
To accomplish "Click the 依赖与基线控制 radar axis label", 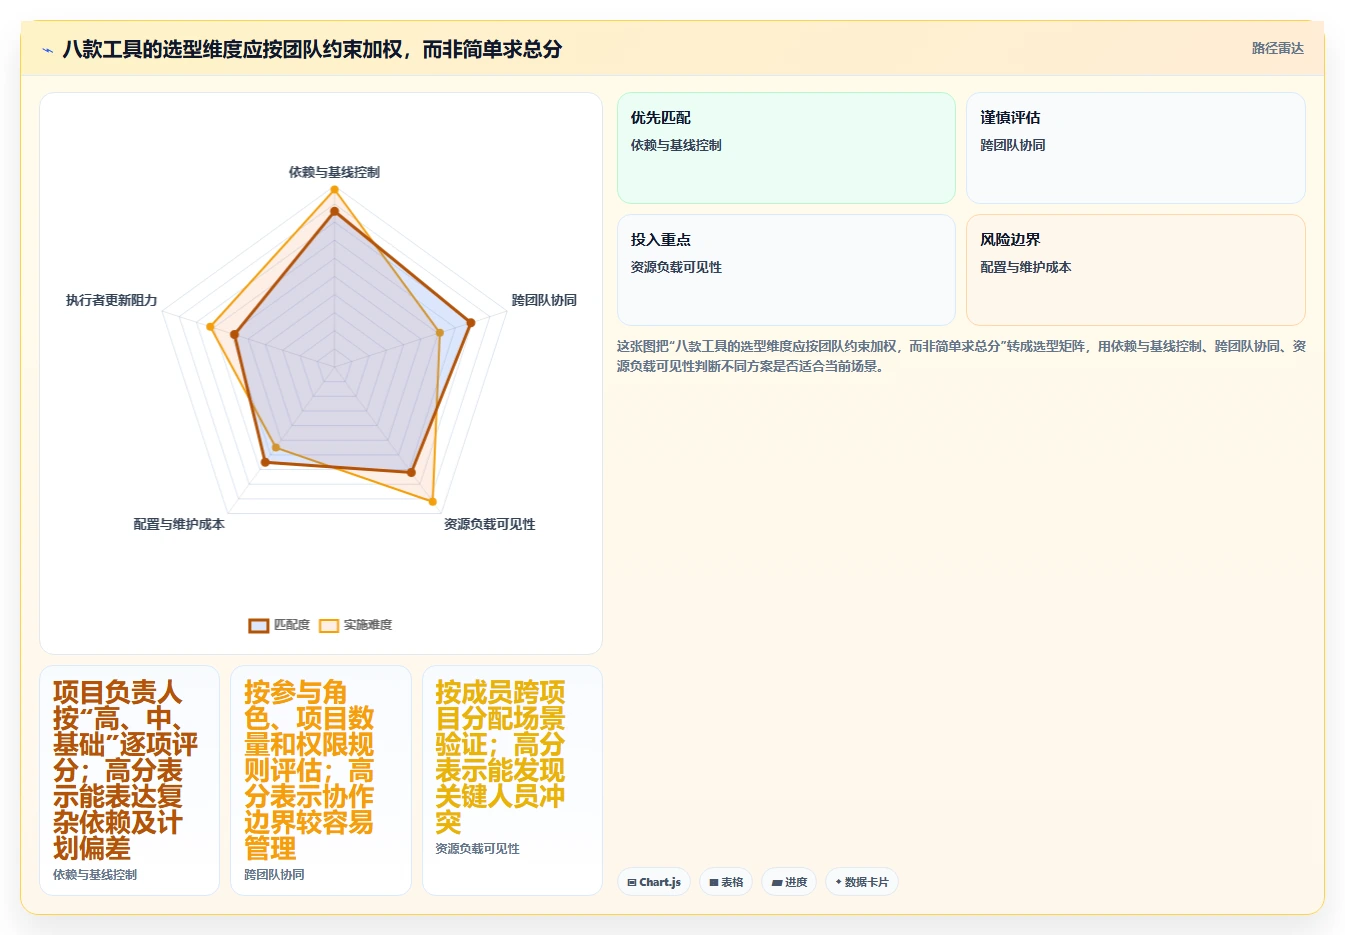I will click(x=334, y=172).
